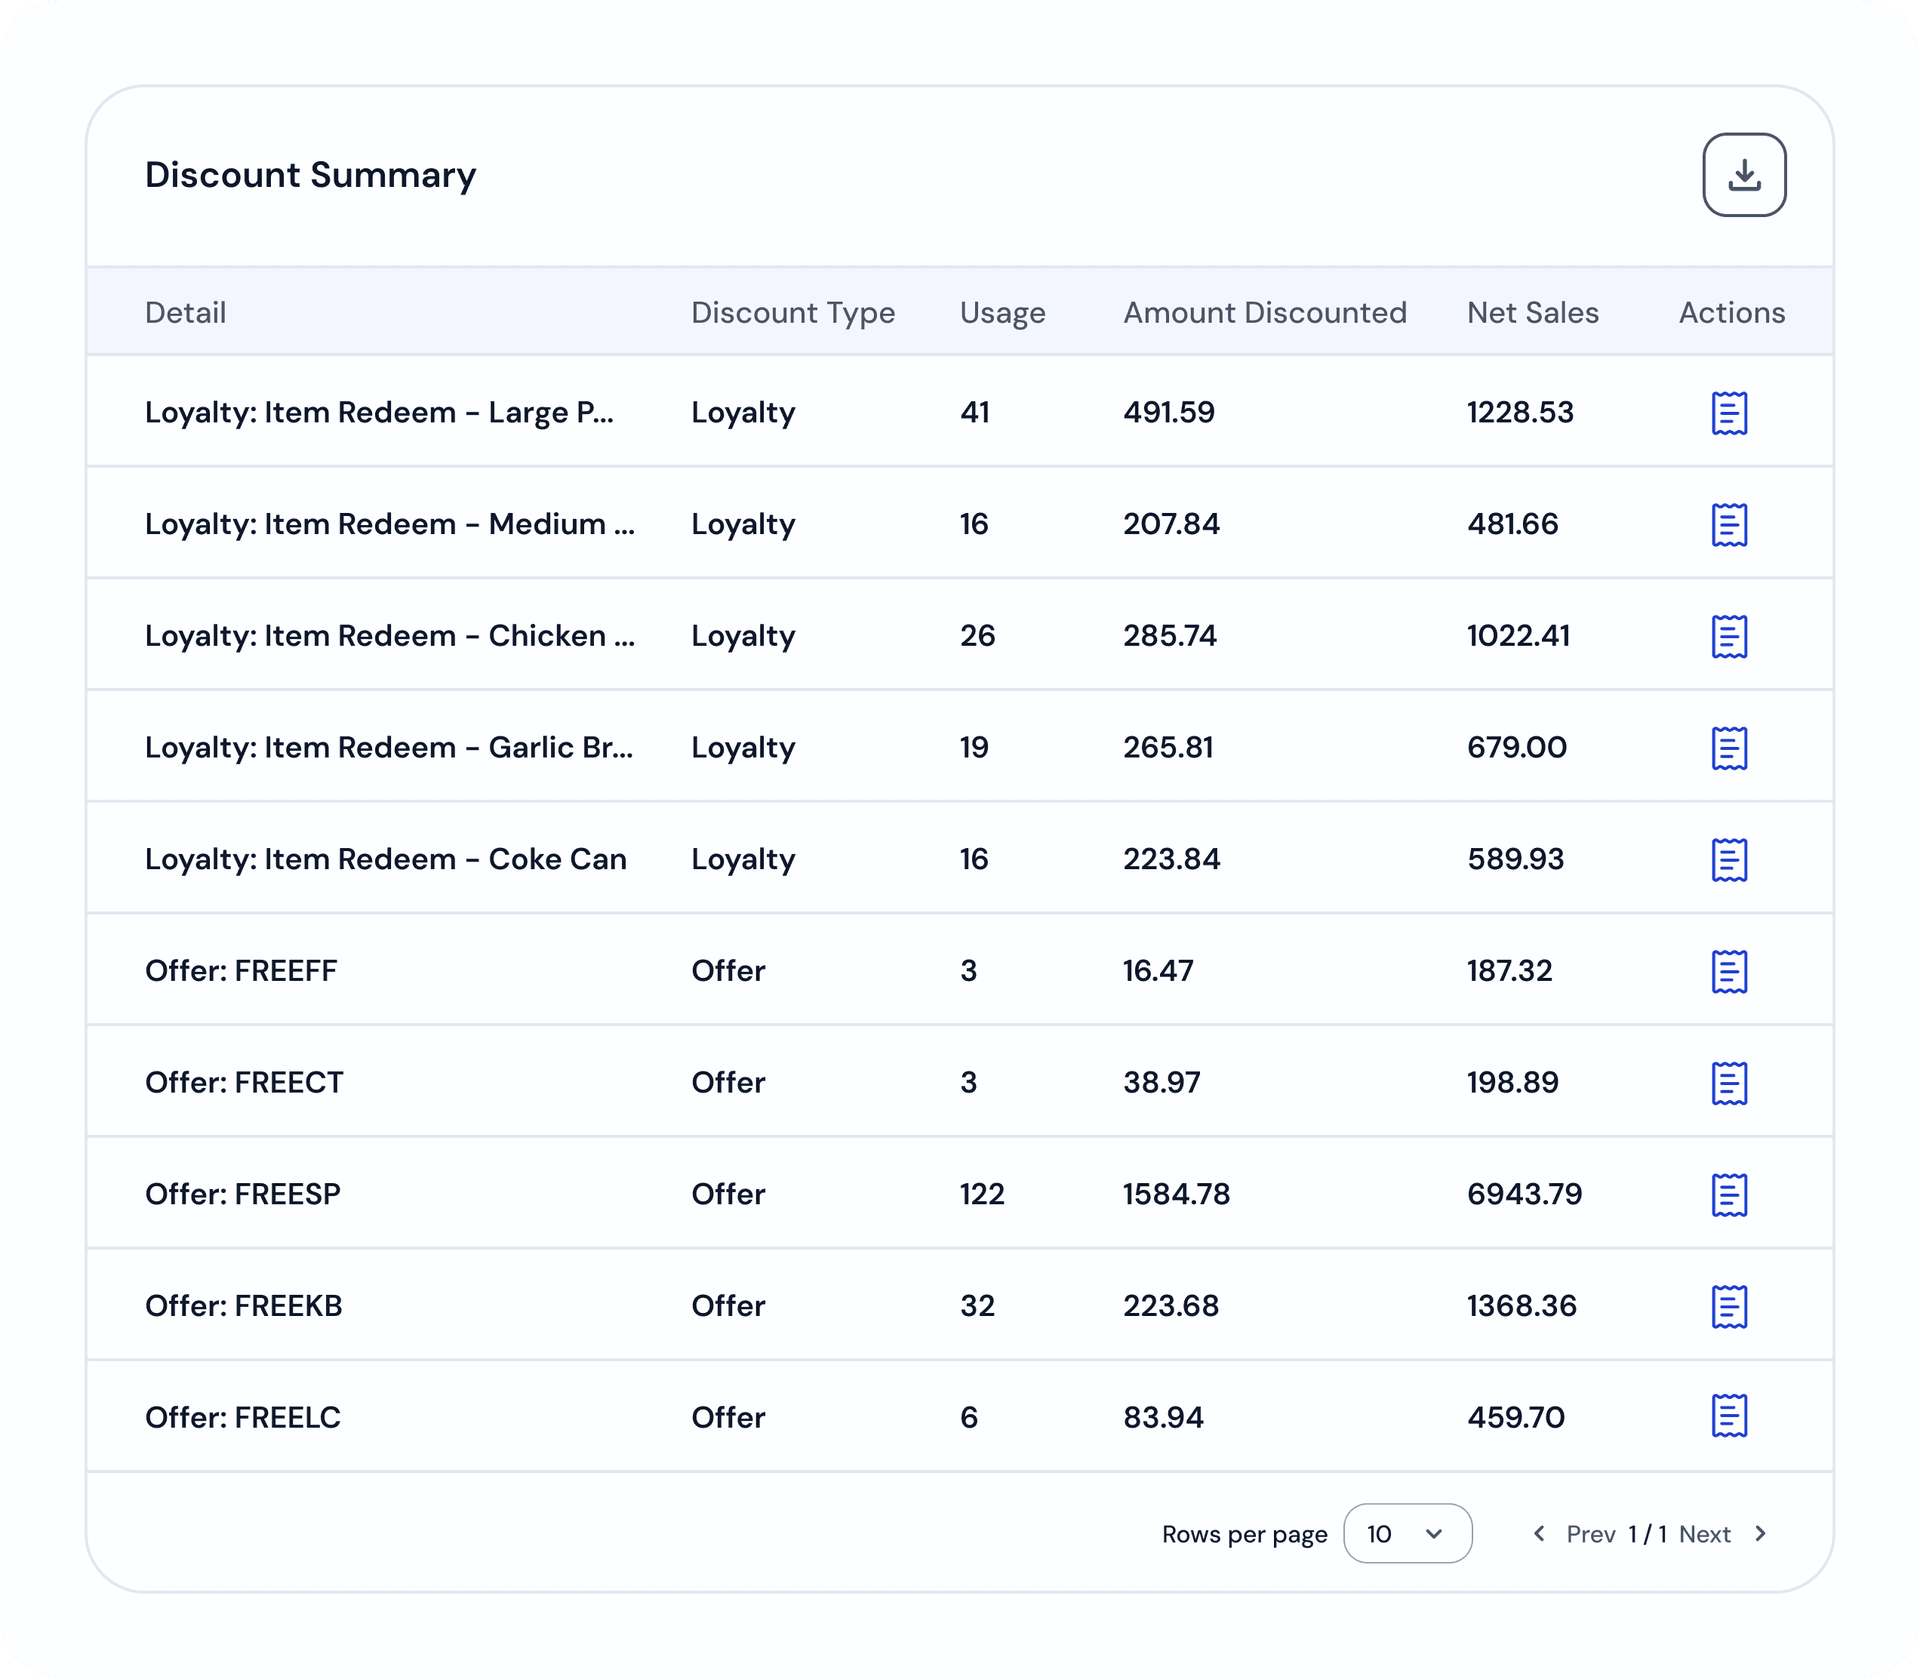Open receipt for Coke Can redeem
The width and height of the screenshot is (1920, 1678).
[1729, 860]
